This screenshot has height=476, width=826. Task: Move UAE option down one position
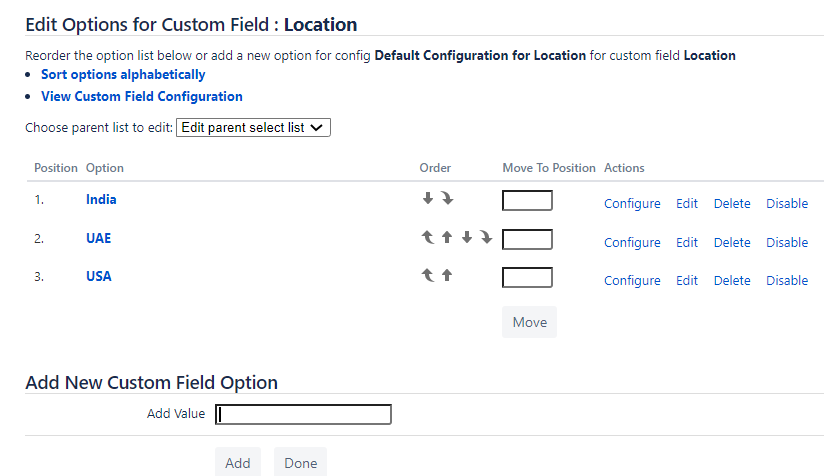pos(466,238)
